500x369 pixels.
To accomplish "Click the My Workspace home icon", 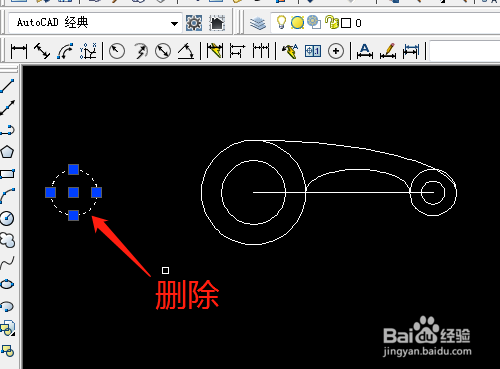I will point(217,23).
